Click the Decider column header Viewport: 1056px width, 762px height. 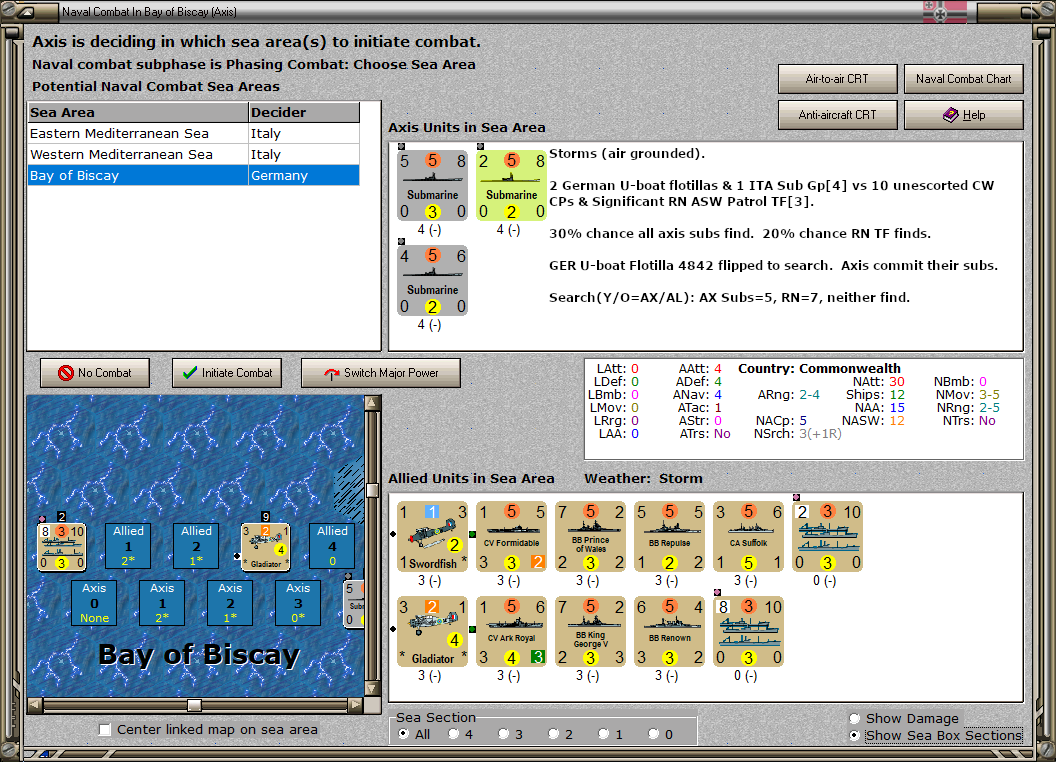304,113
